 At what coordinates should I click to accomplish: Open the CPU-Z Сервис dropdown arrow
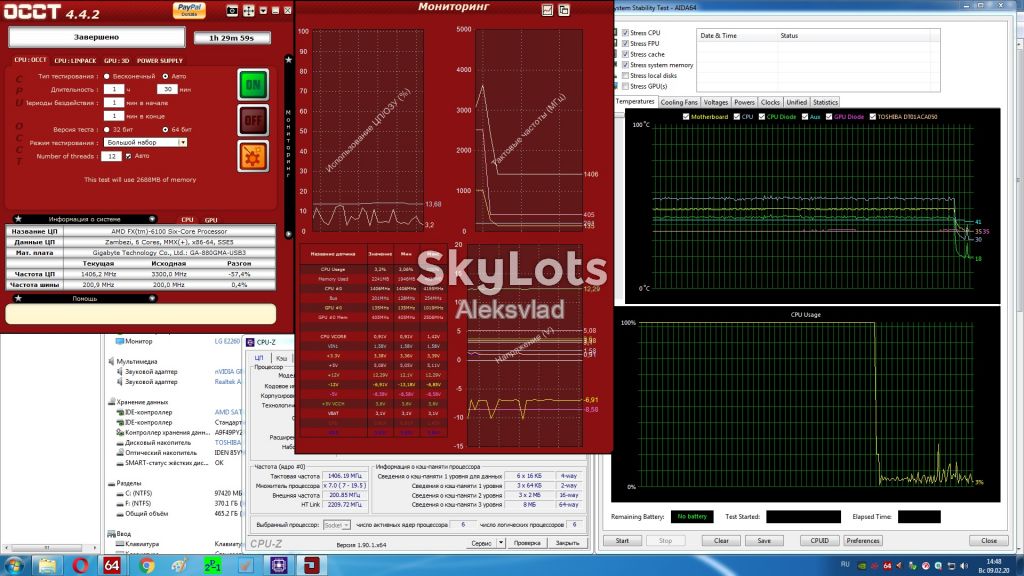click(501, 543)
